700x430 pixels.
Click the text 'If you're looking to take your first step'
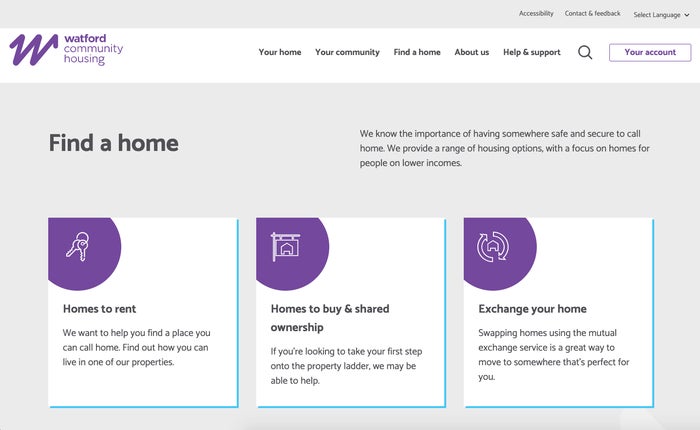point(346,351)
